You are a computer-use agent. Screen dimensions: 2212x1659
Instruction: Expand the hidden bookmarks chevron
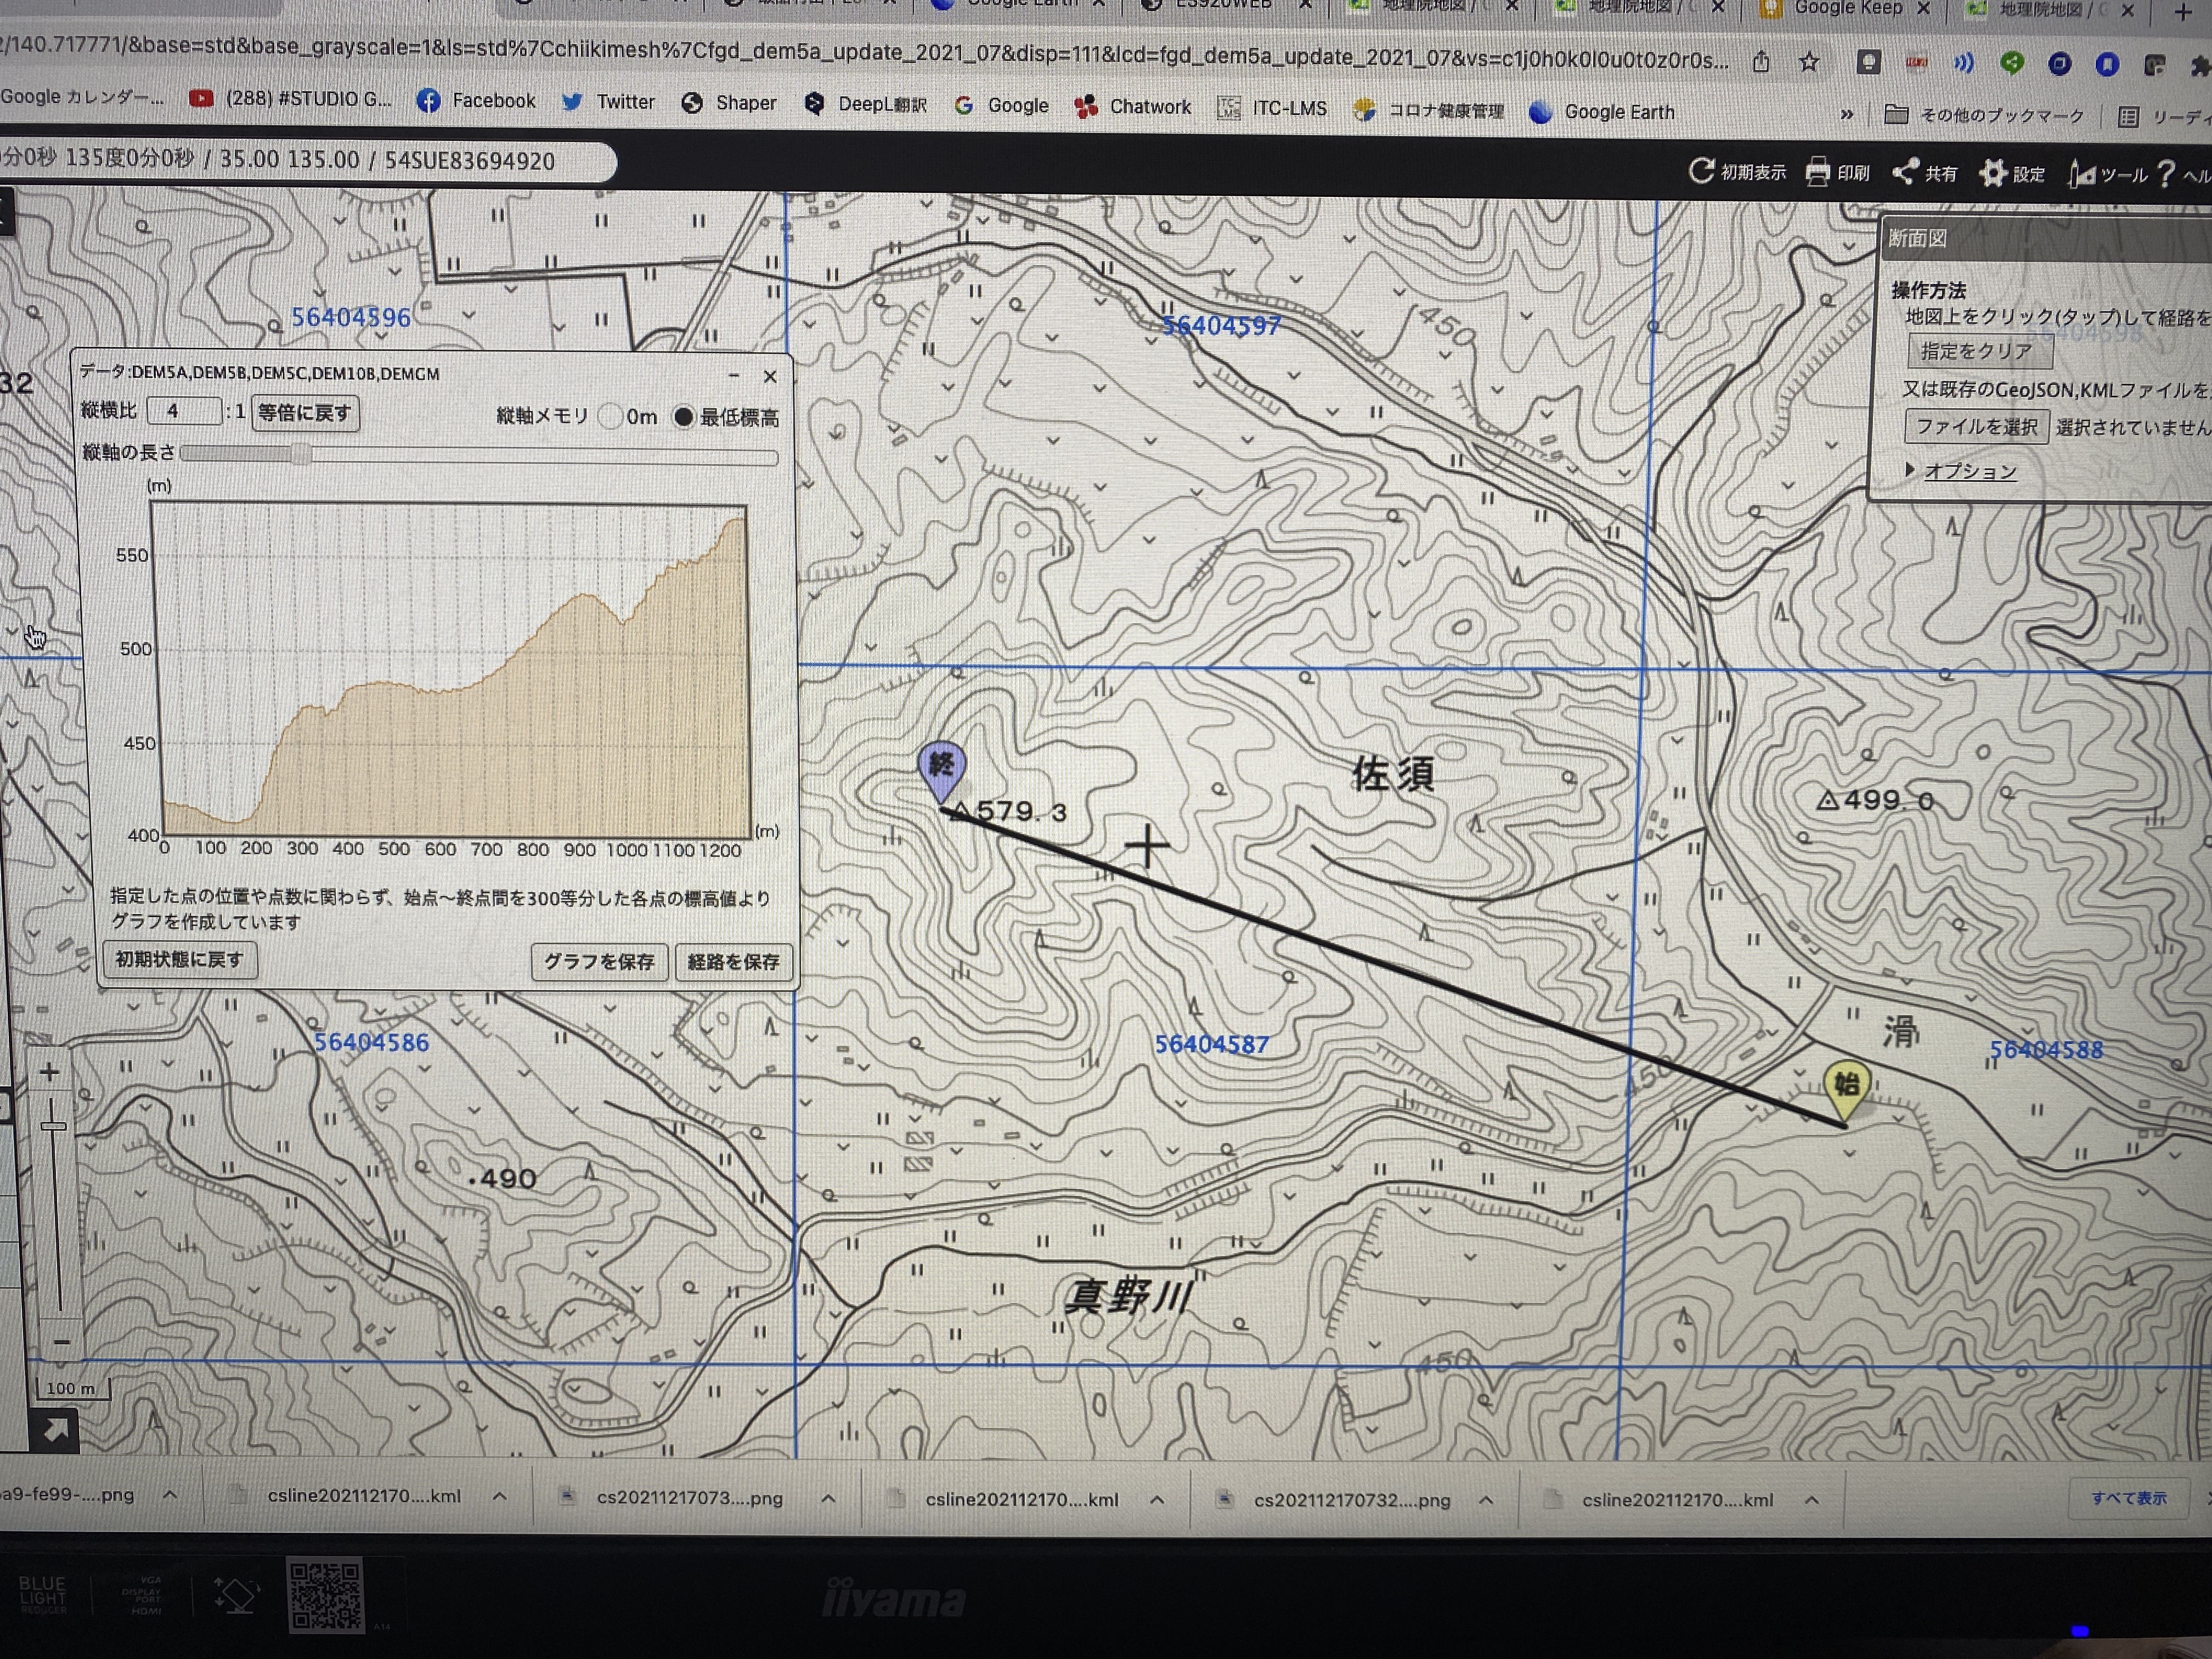pos(1846,114)
